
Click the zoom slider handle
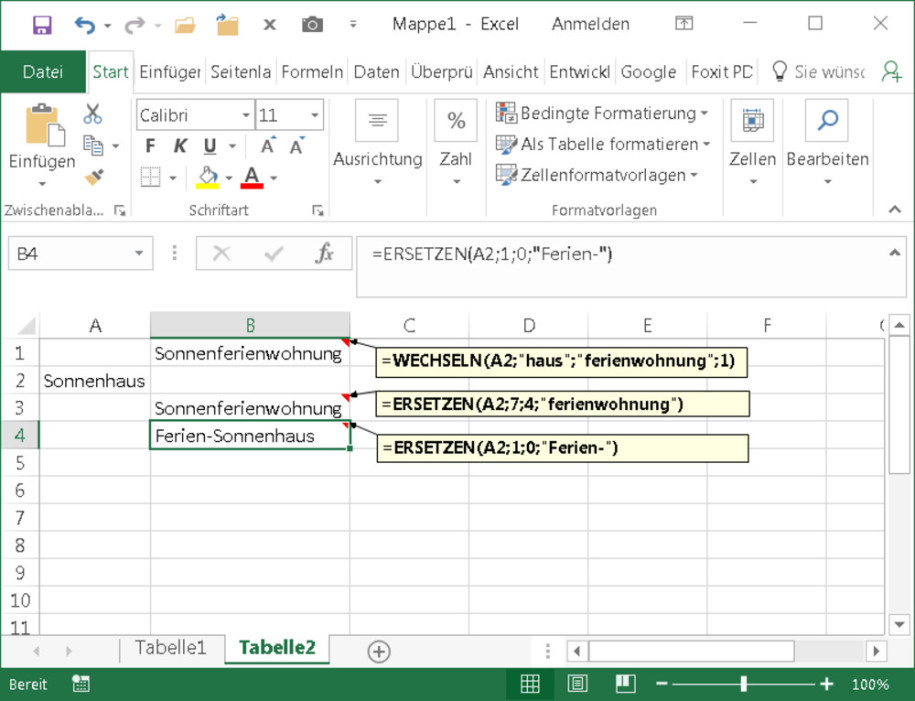click(x=743, y=683)
